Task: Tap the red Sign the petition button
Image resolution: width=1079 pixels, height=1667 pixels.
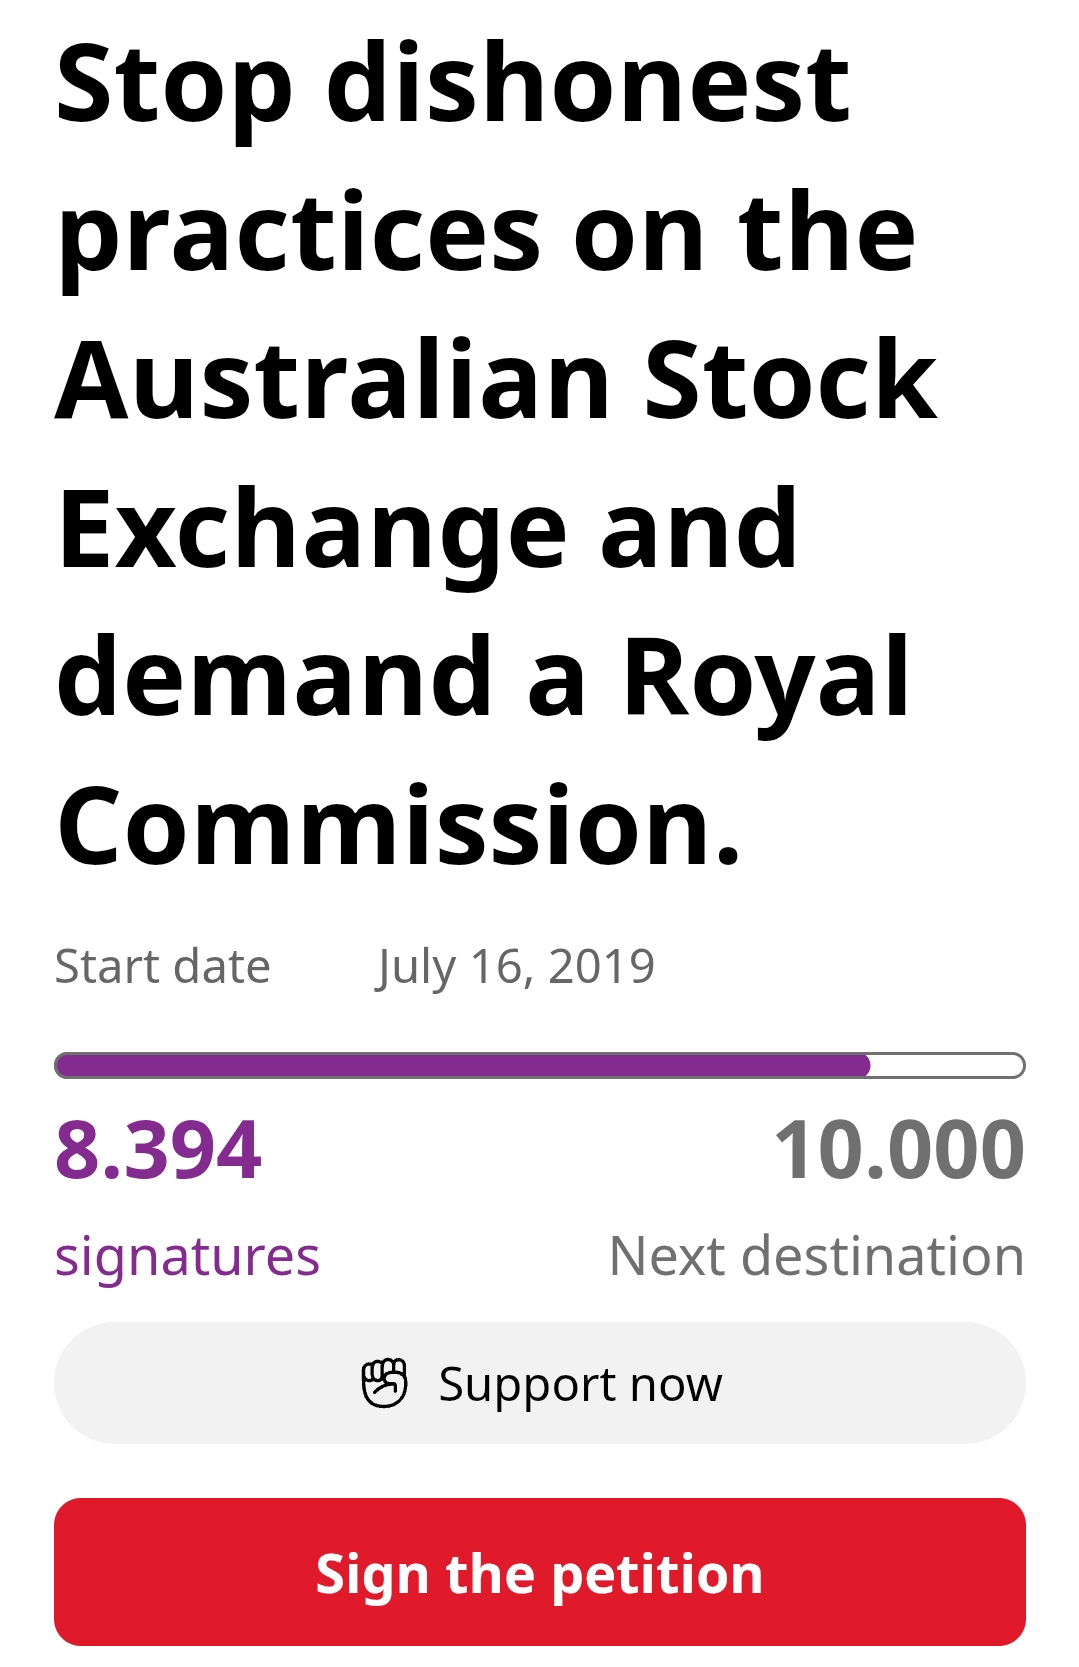Action: [540, 1572]
